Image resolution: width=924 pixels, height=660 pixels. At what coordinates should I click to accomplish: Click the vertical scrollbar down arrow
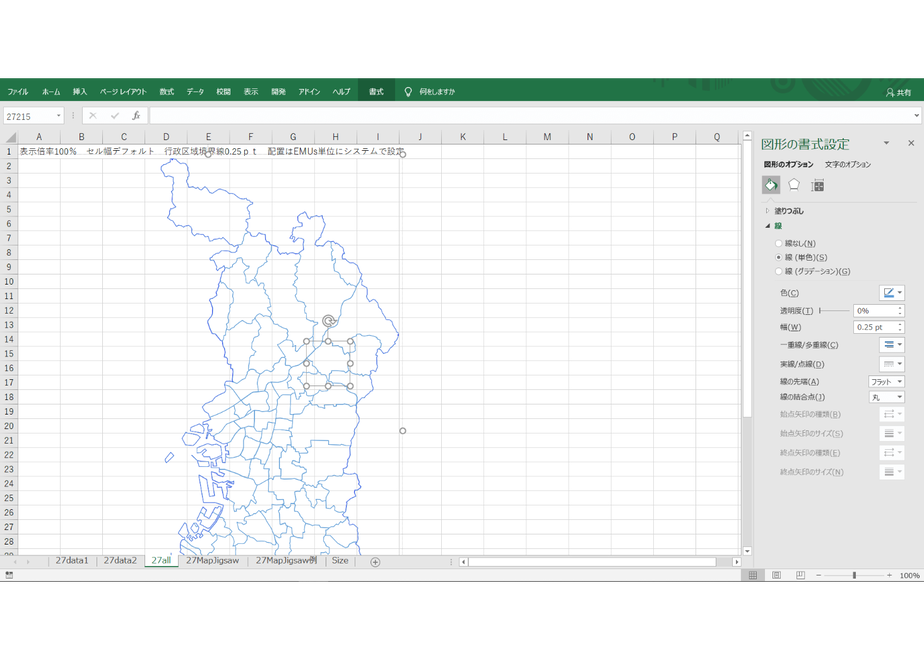[747, 551]
